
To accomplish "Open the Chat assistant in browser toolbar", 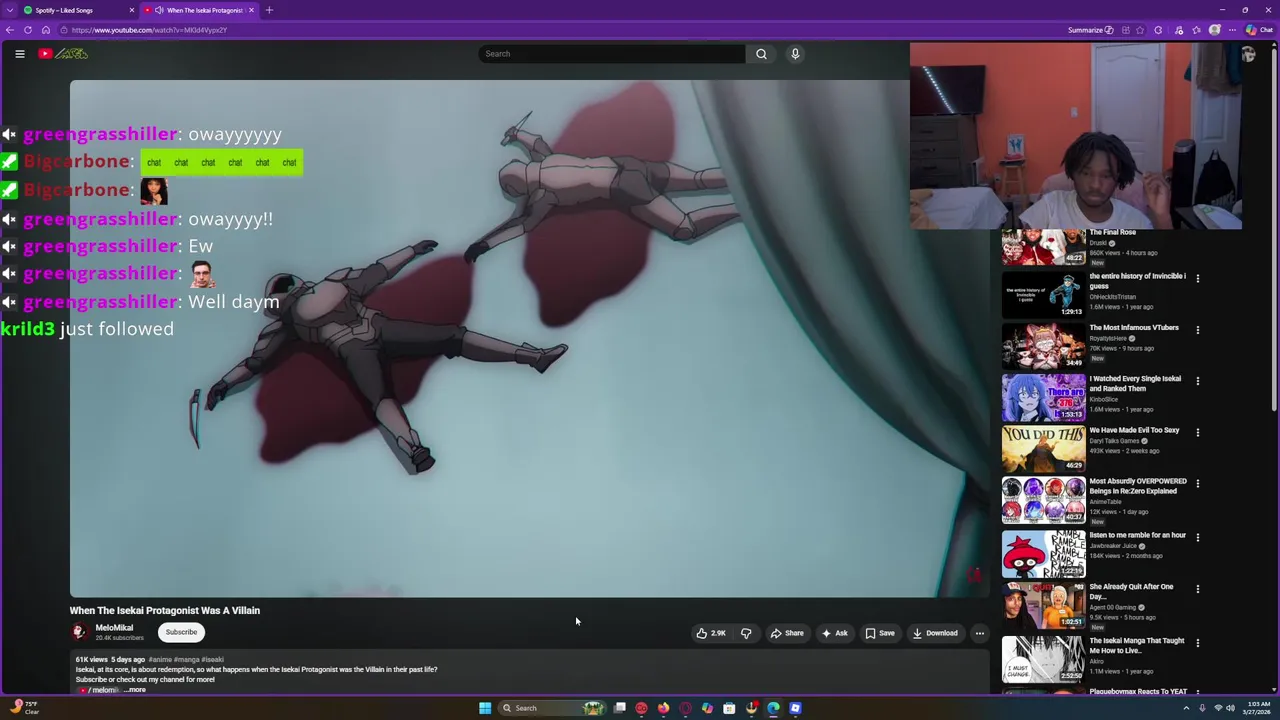I will tap(1259, 30).
